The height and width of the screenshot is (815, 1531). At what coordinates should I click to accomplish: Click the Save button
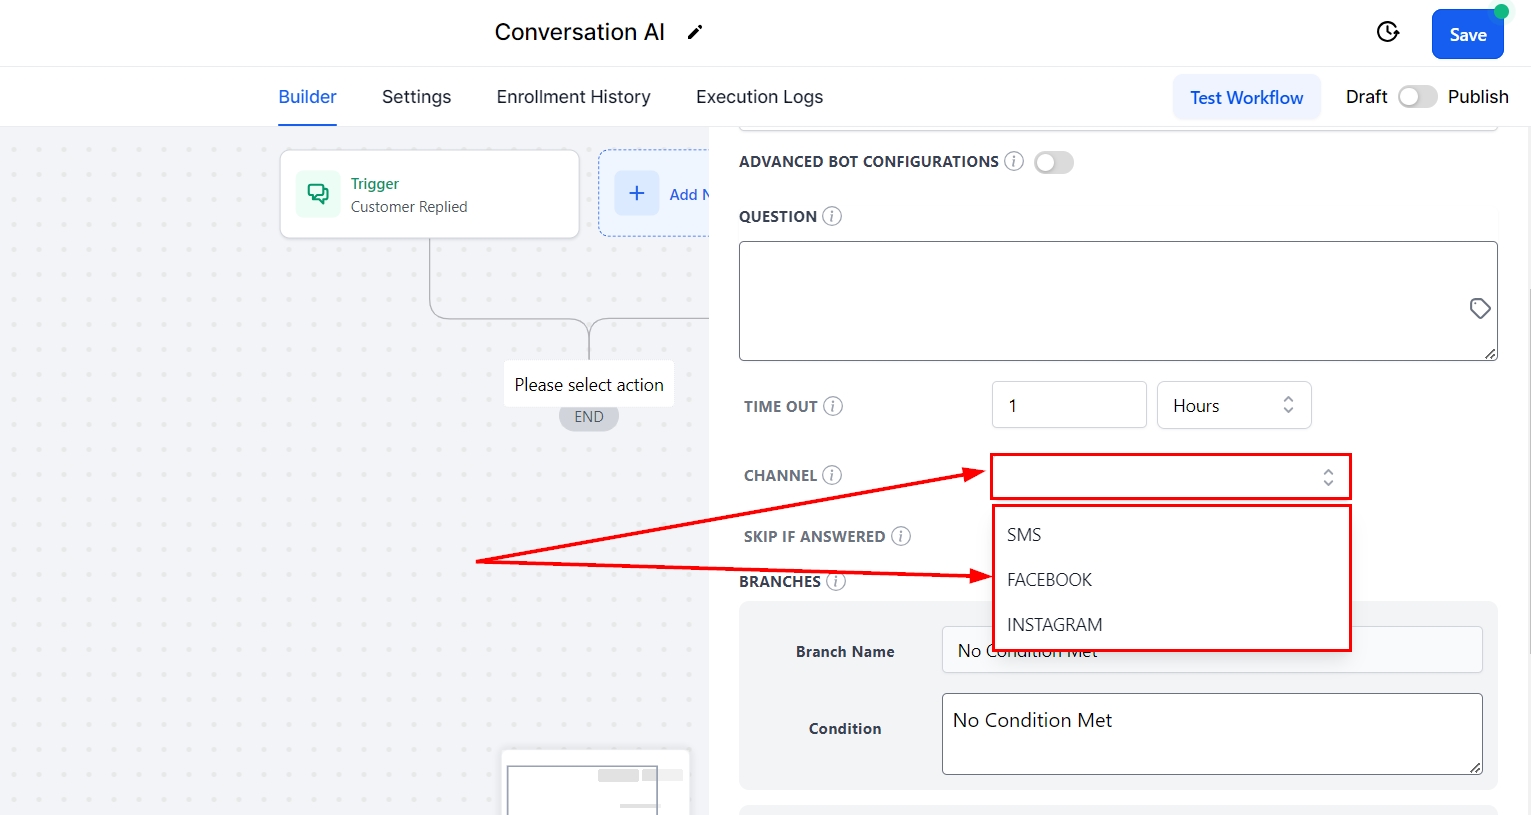[x=1467, y=35]
